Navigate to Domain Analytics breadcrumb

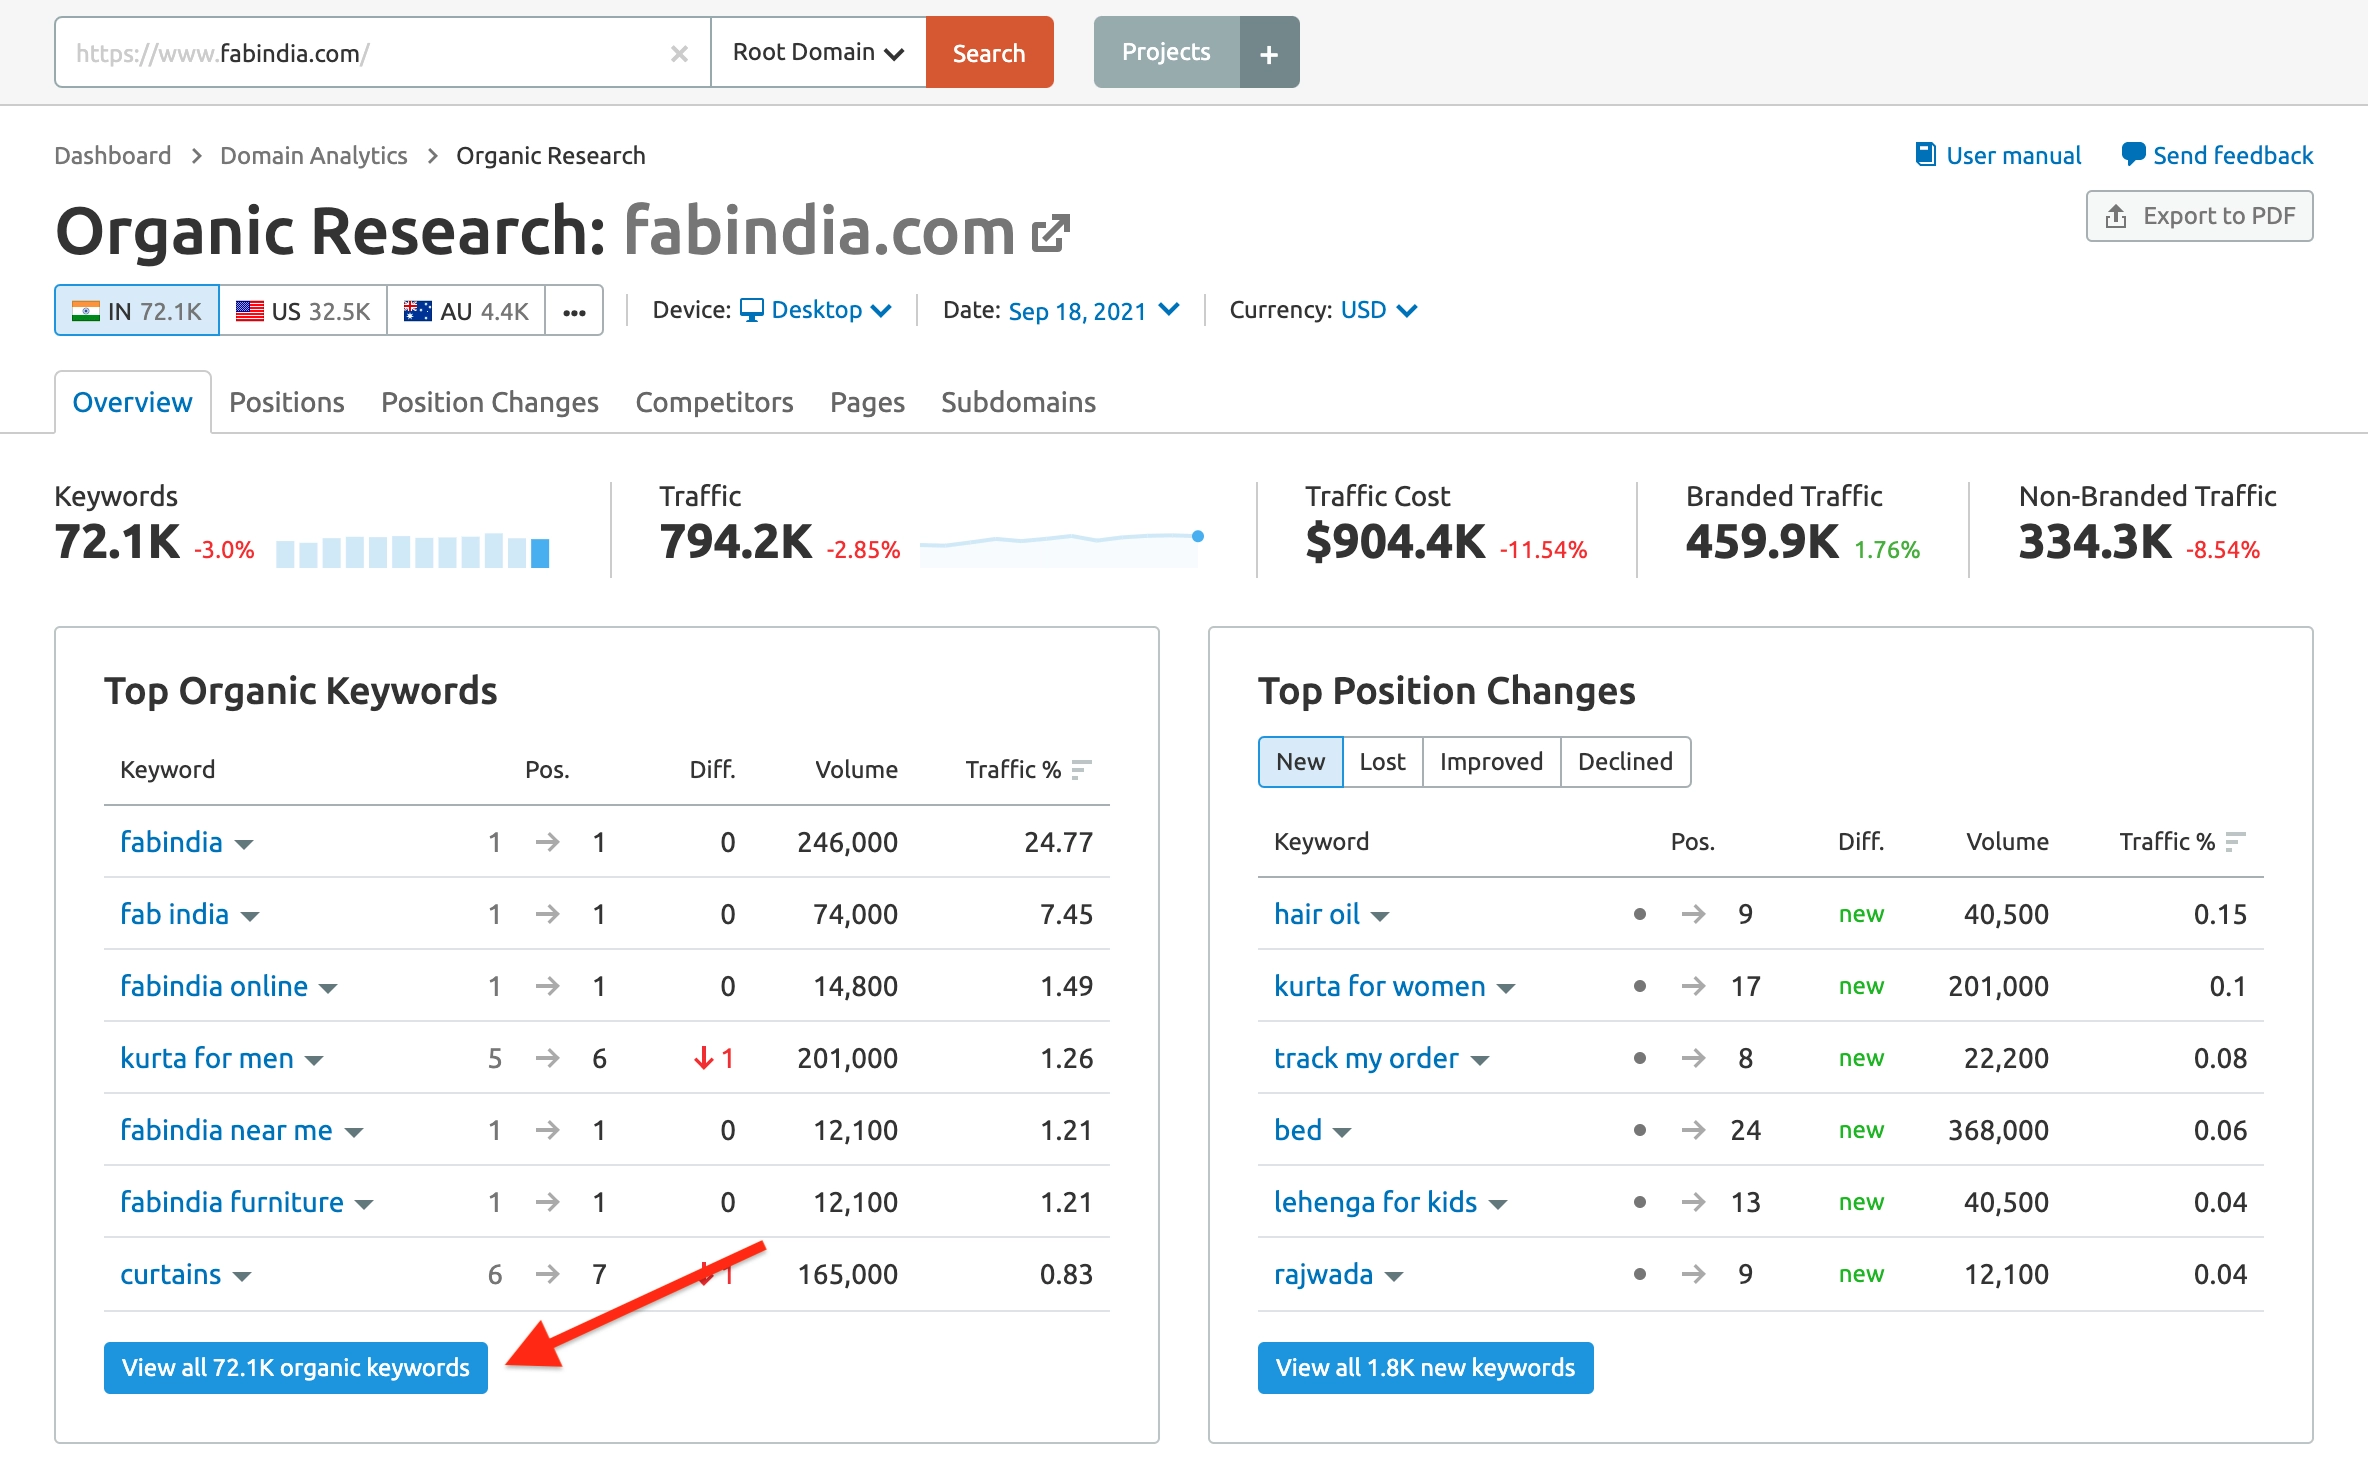[x=313, y=155]
